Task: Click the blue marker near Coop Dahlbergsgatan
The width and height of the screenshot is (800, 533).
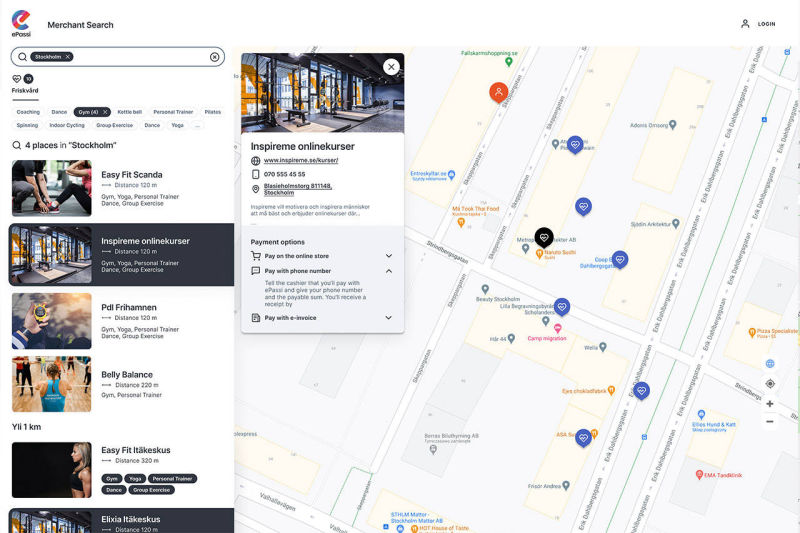Action: 620,260
